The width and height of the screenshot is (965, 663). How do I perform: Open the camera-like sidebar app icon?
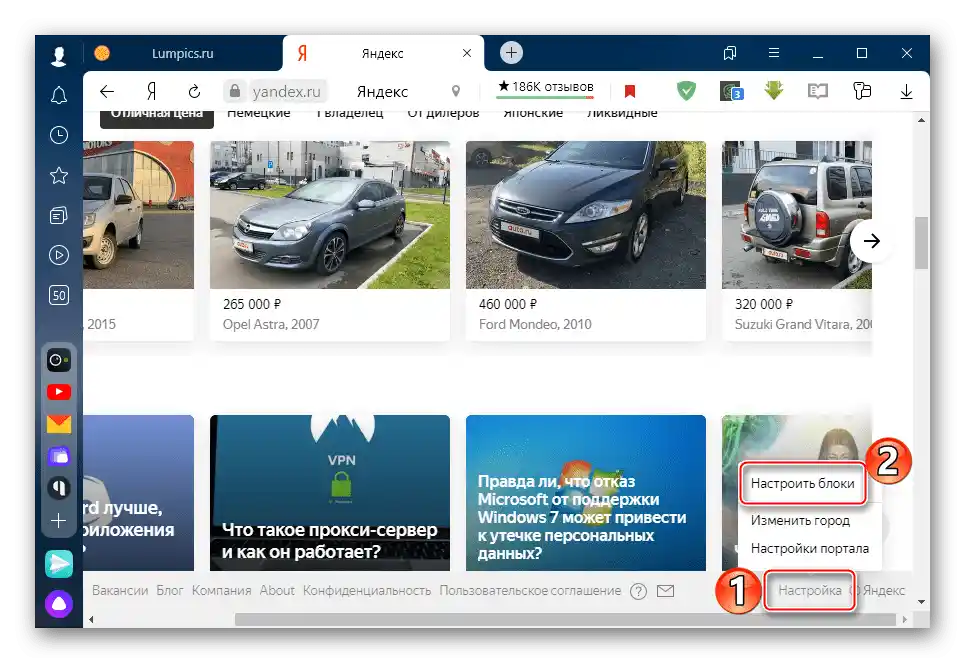coord(59,360)
